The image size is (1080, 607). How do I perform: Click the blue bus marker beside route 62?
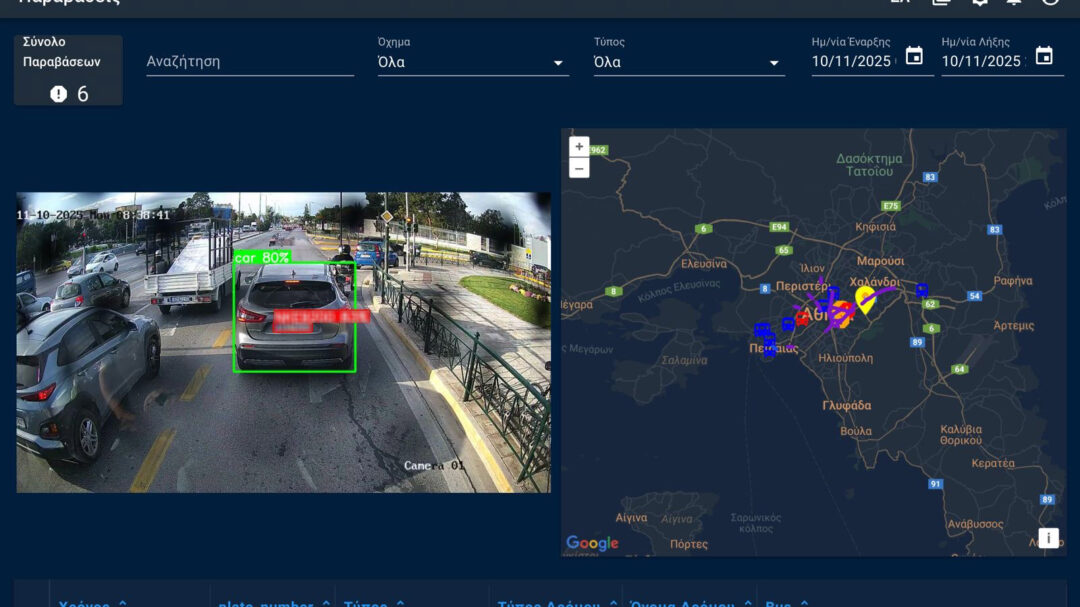pyautogui.click(x=921, y=290)
